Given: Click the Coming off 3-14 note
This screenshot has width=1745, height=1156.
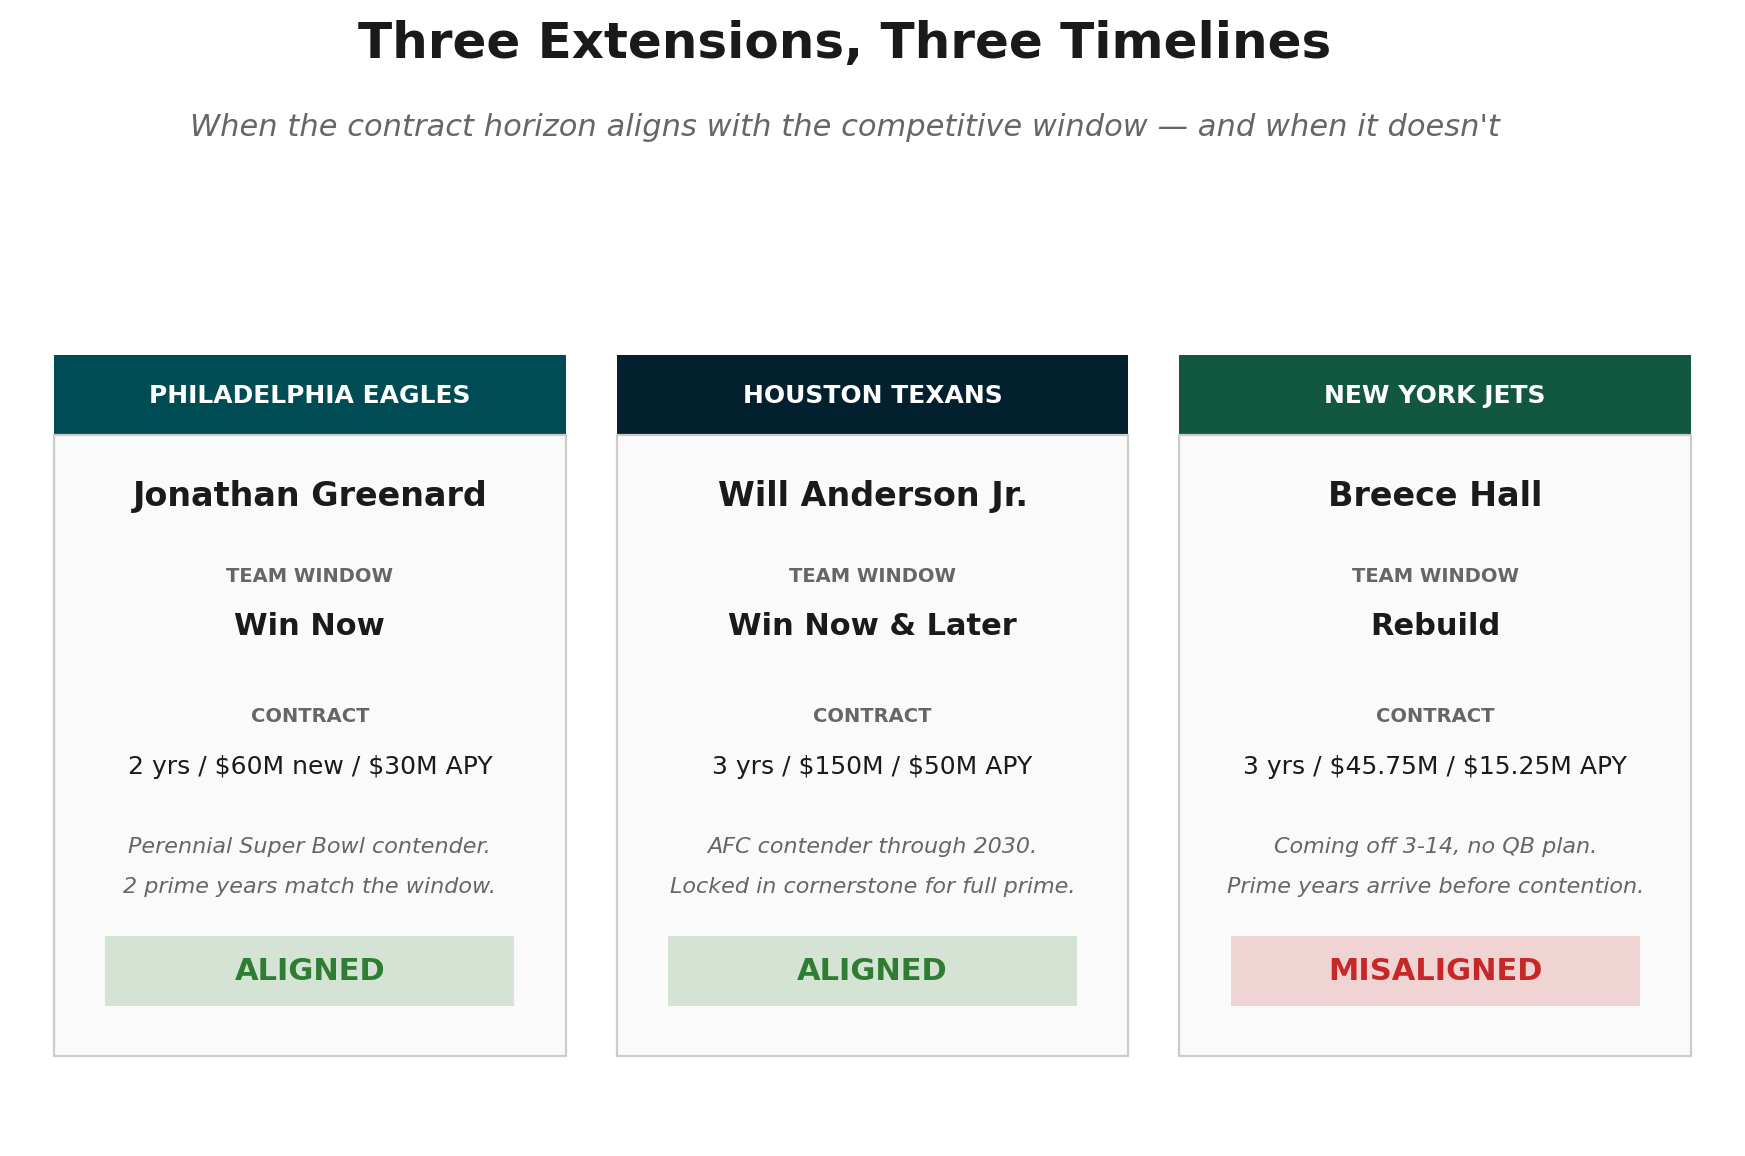Looking at the screenshot, I should (1435, 847).
